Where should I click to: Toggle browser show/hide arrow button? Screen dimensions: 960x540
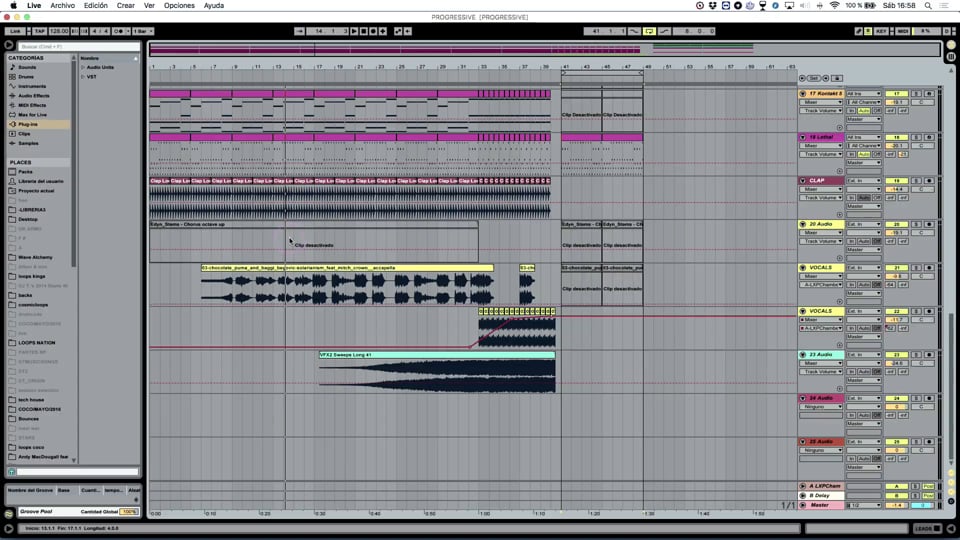tap(9, 45)
